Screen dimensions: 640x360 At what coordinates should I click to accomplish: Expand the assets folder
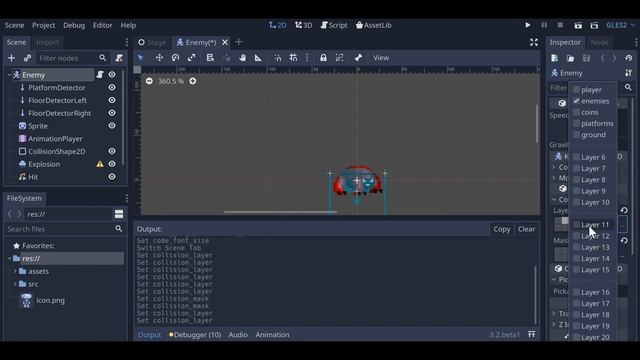click(x=15, y=271)
